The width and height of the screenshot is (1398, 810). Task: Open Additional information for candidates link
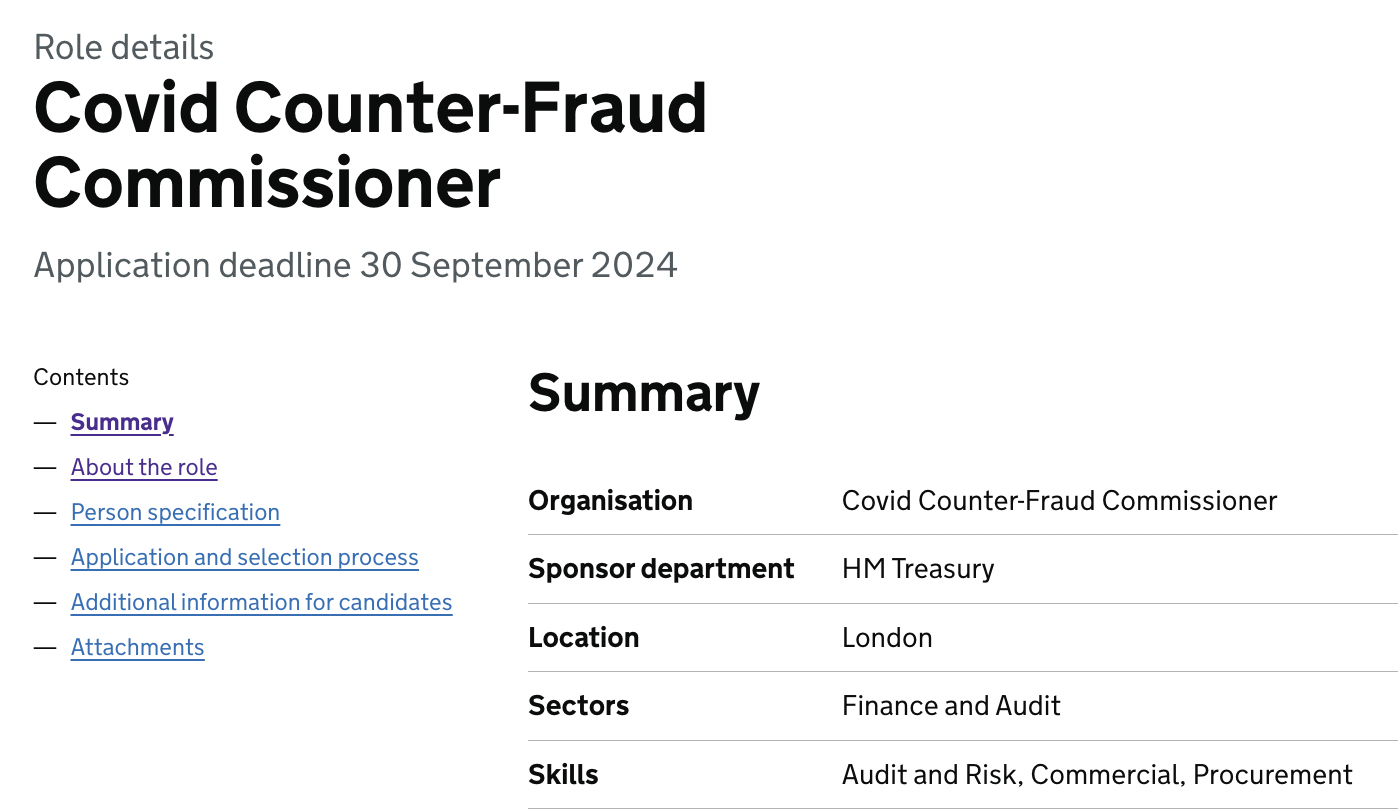[261, 602]
